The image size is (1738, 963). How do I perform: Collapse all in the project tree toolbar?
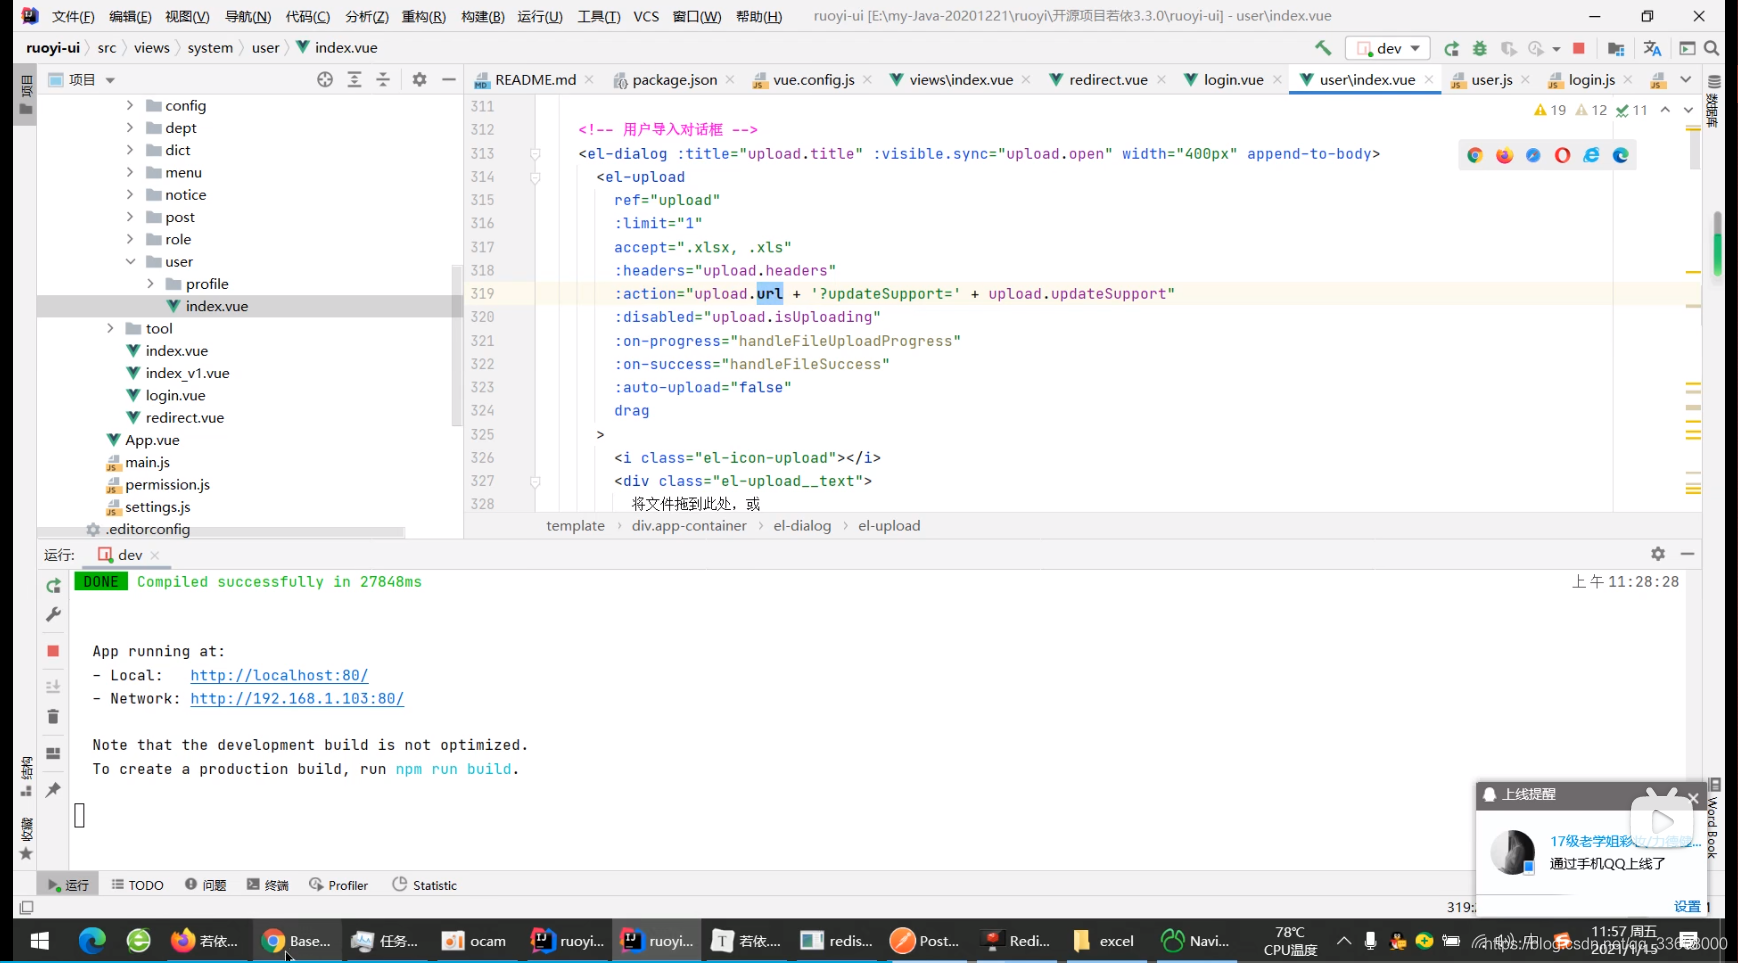[x=383, y=80]
